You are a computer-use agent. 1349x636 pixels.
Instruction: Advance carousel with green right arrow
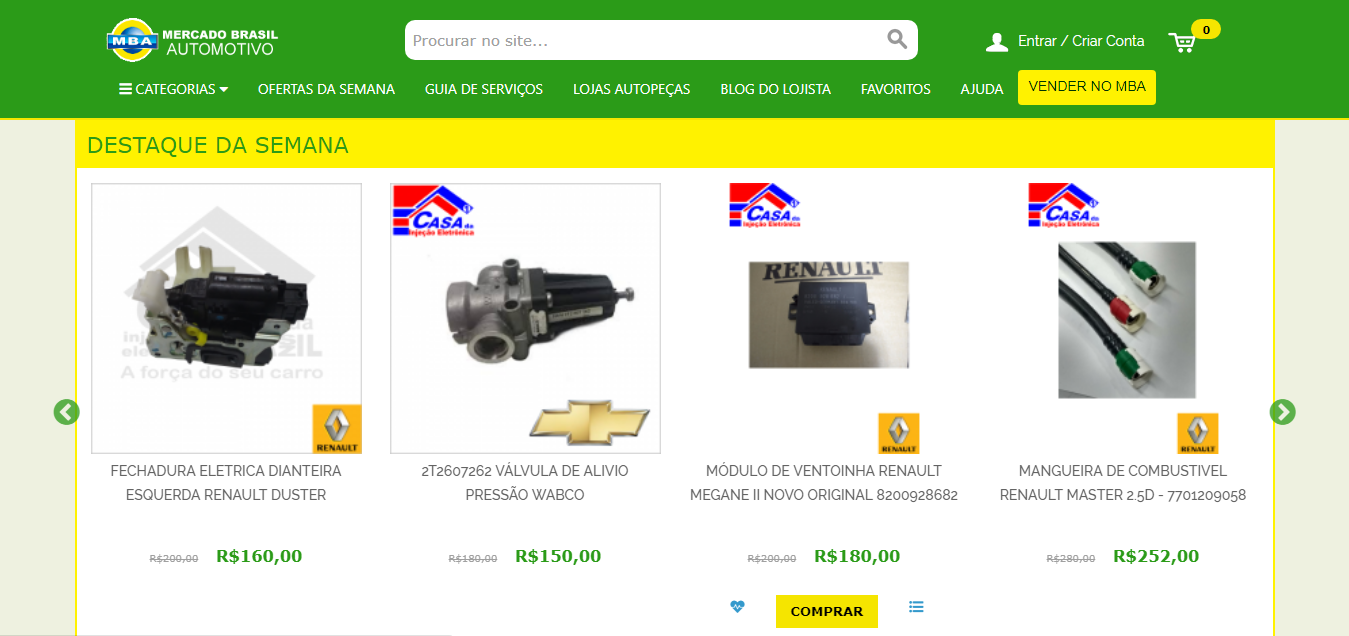coord(1282,412)
